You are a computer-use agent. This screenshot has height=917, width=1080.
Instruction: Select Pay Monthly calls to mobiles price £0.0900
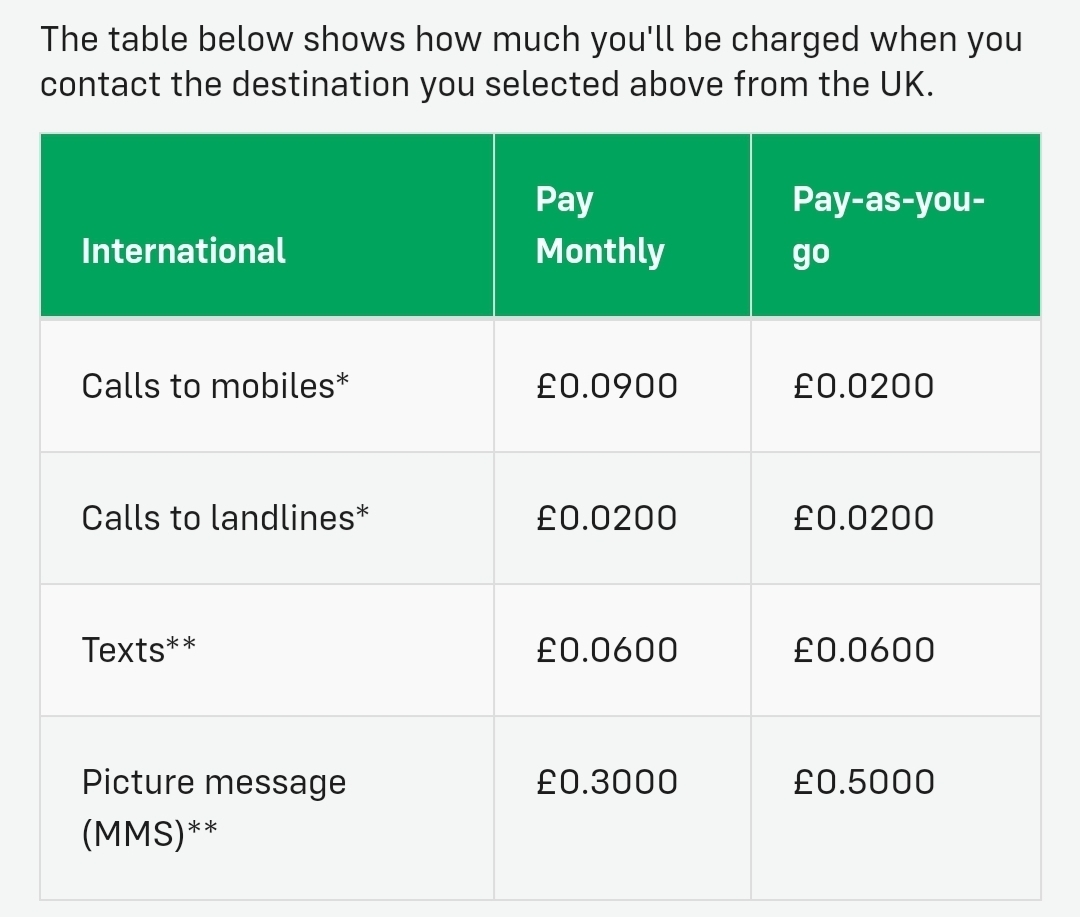(x=607, y=386)
